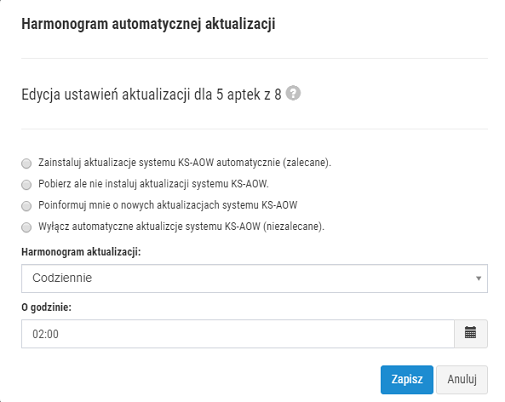Click the 'O godzinie:' field label
The image size is (505, 402).
46,307
